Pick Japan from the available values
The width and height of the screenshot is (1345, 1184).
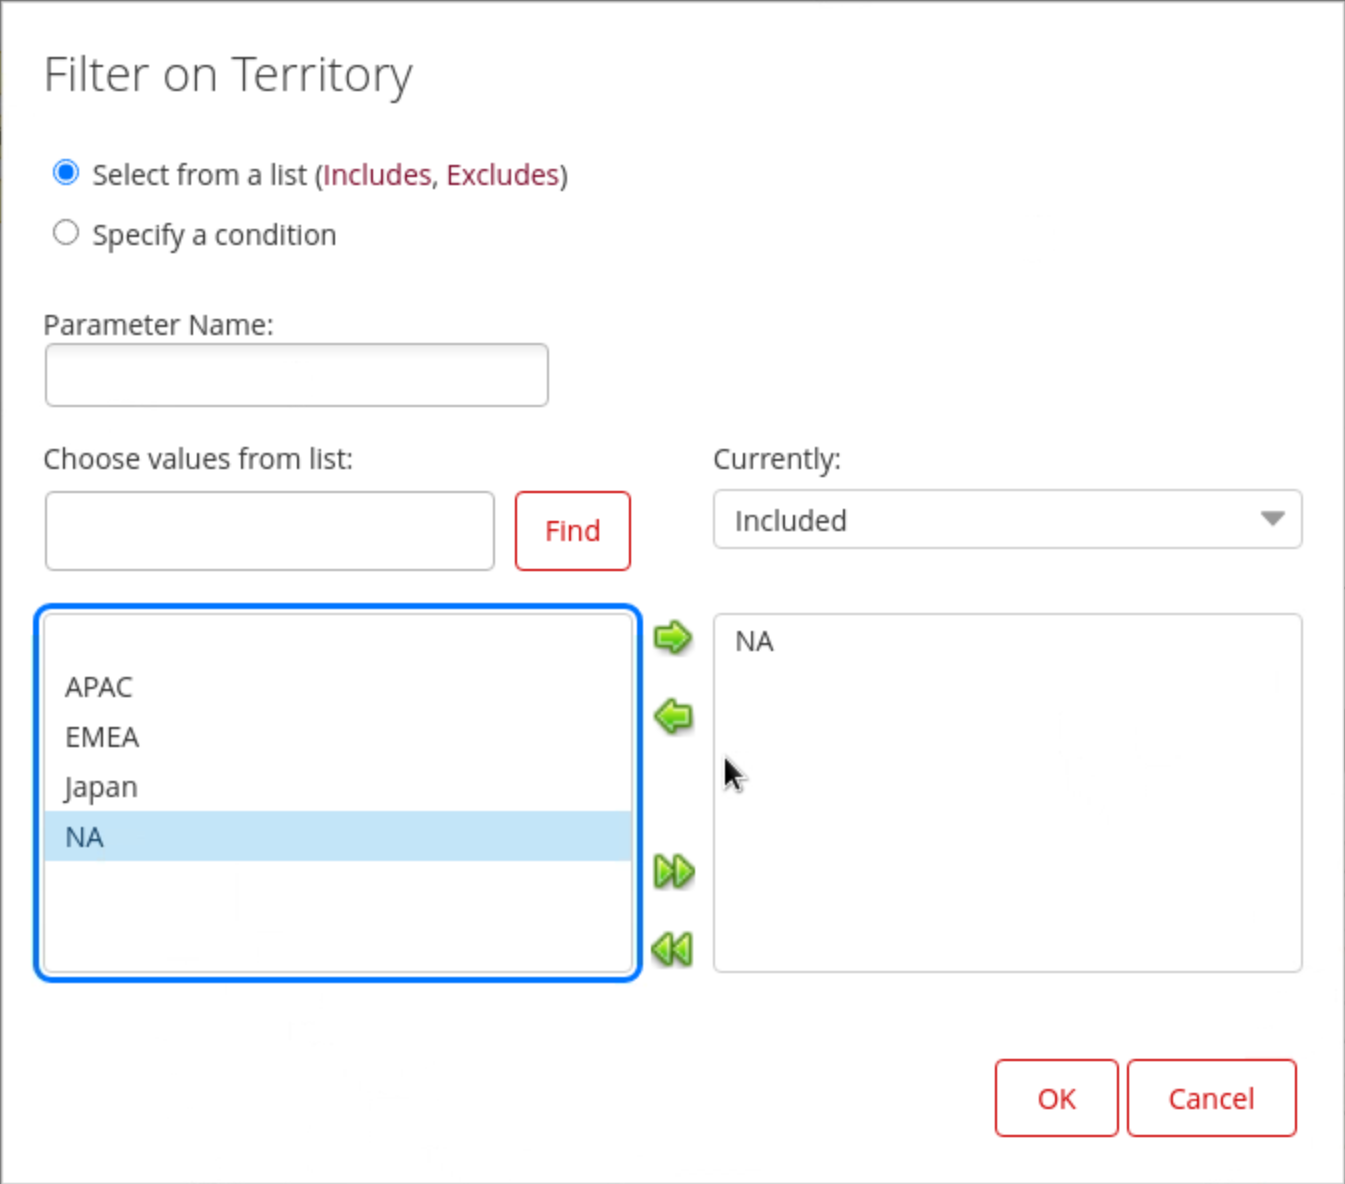(x=101, y=787)
